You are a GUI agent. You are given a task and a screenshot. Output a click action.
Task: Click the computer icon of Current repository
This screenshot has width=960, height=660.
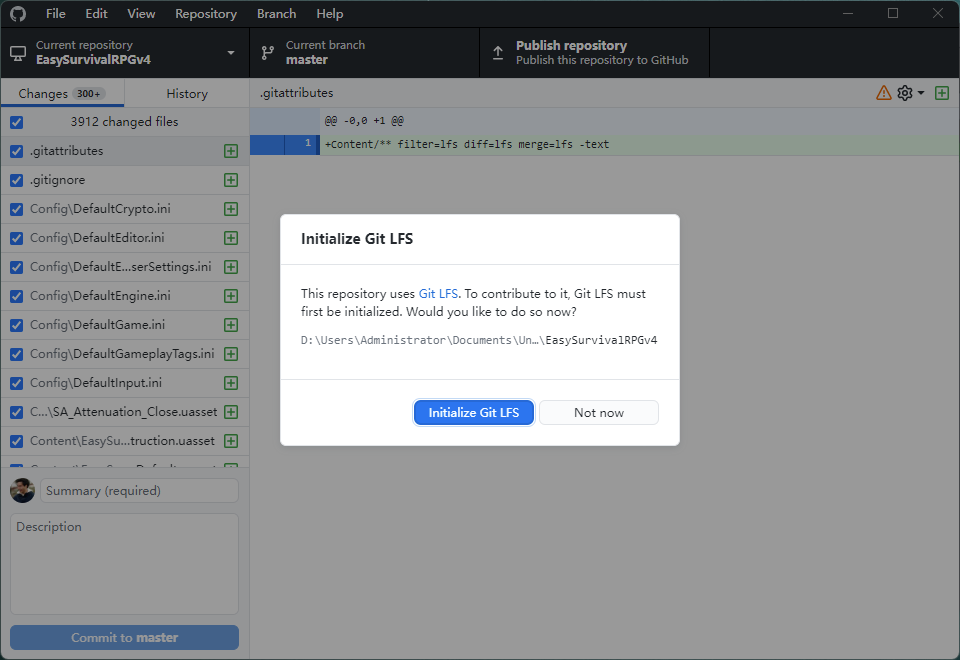coord(18,53)
